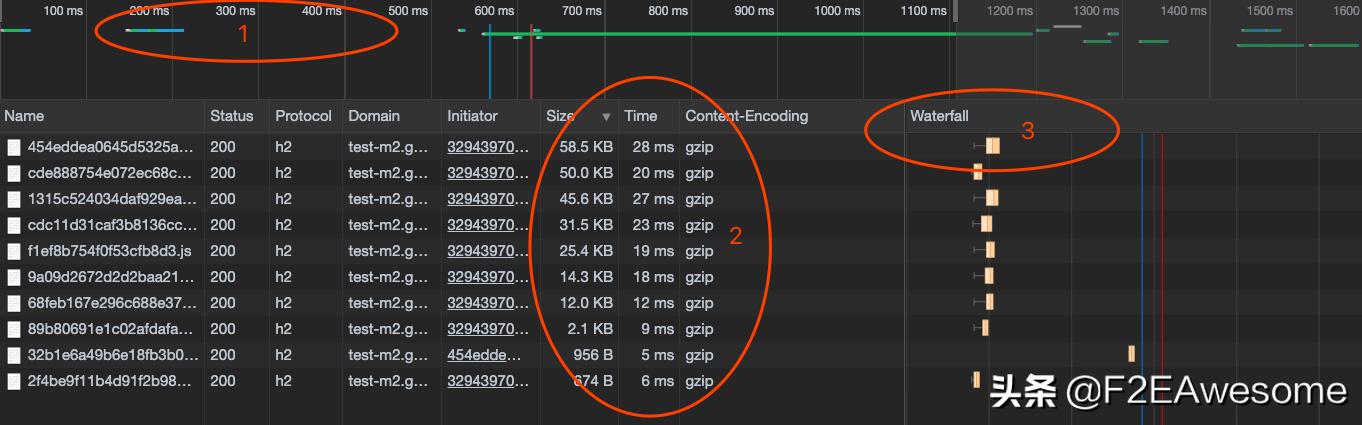Viewport: 1362px width, 425px height.
Task: Select the file icon of 68feb167e296c688e37 row
Action: click(x=14, y=303)
